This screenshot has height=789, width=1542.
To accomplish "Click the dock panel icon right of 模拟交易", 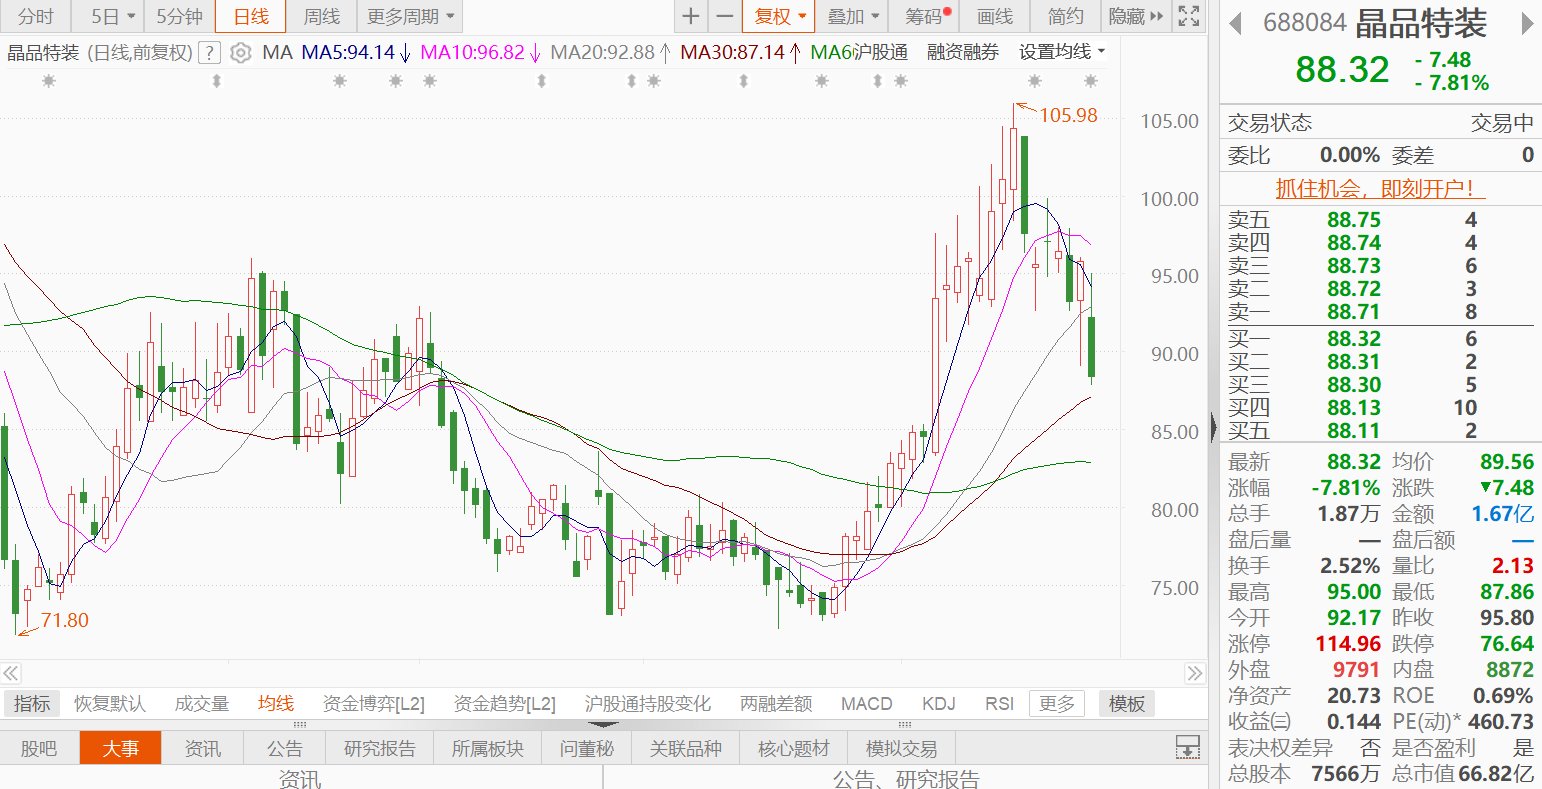I will tap(1187, 747).
